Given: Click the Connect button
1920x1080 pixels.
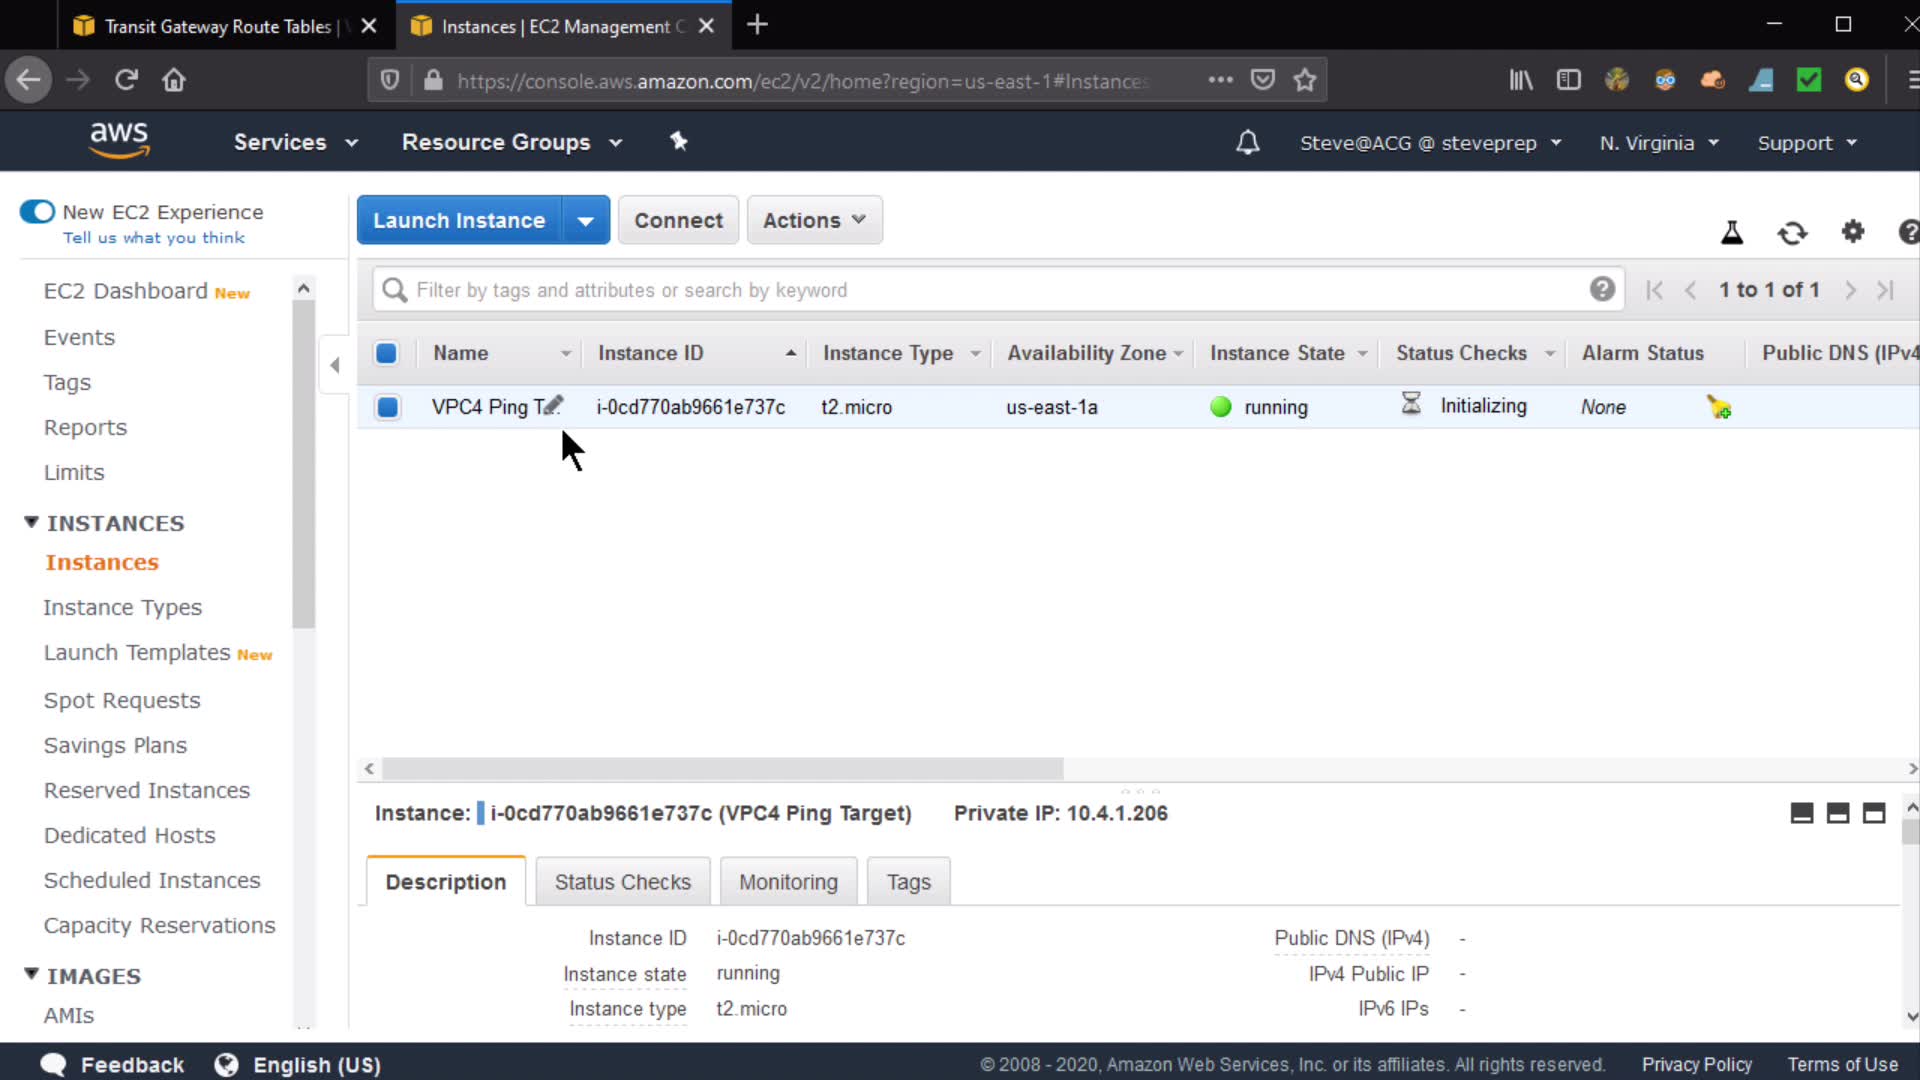Looking at the screenshot, I should coord(678,220).
